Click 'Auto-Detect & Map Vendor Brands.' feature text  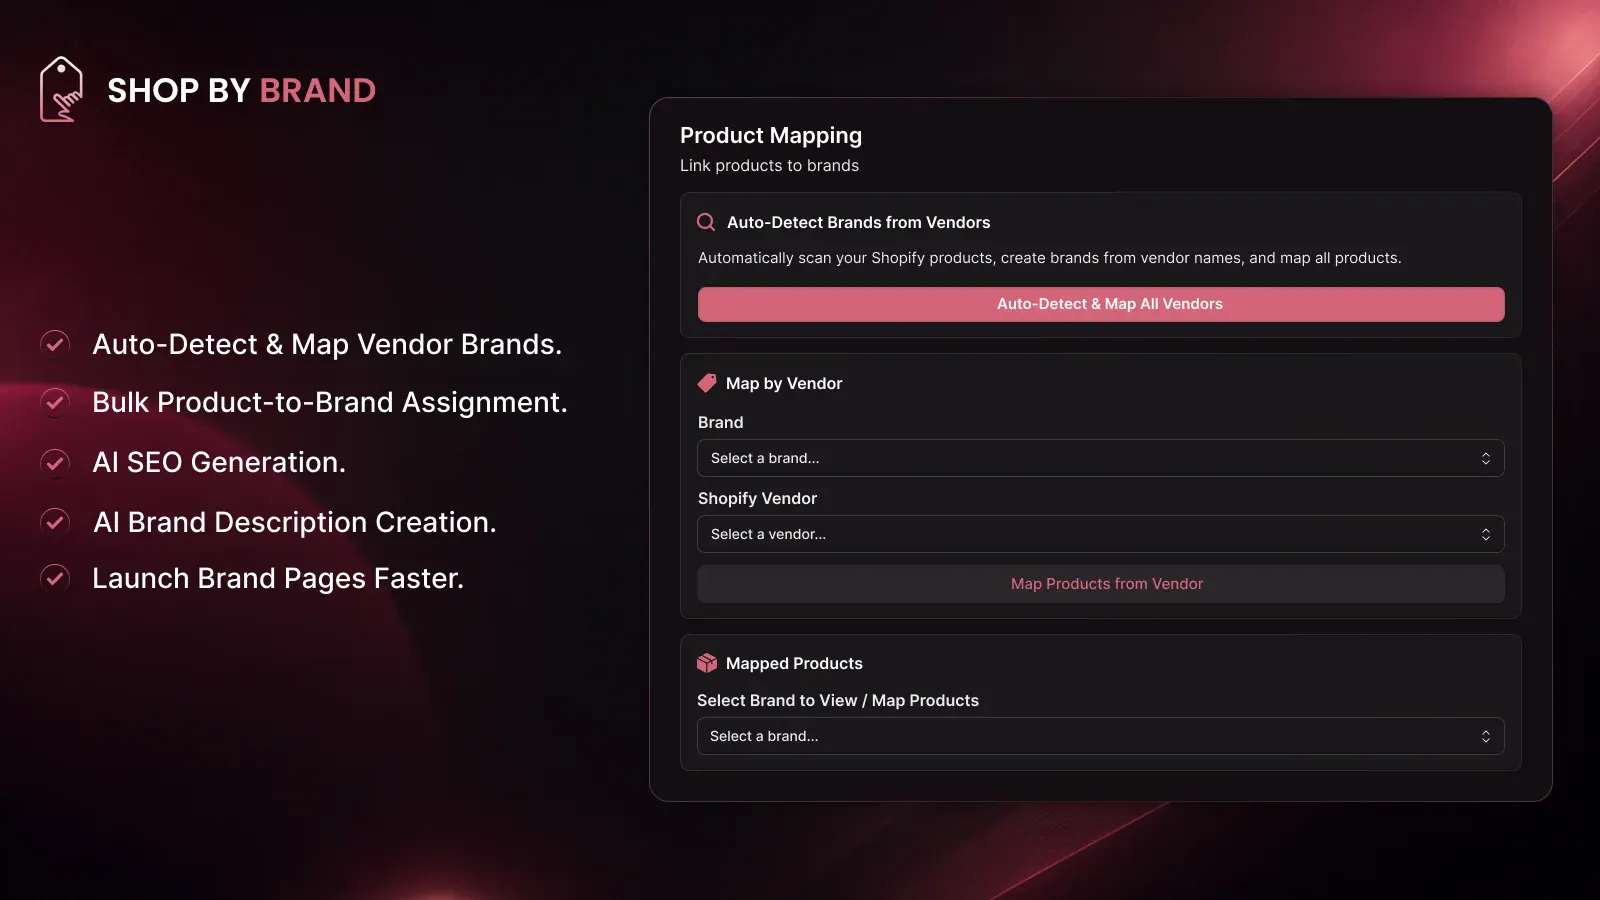tap(327, 344)
